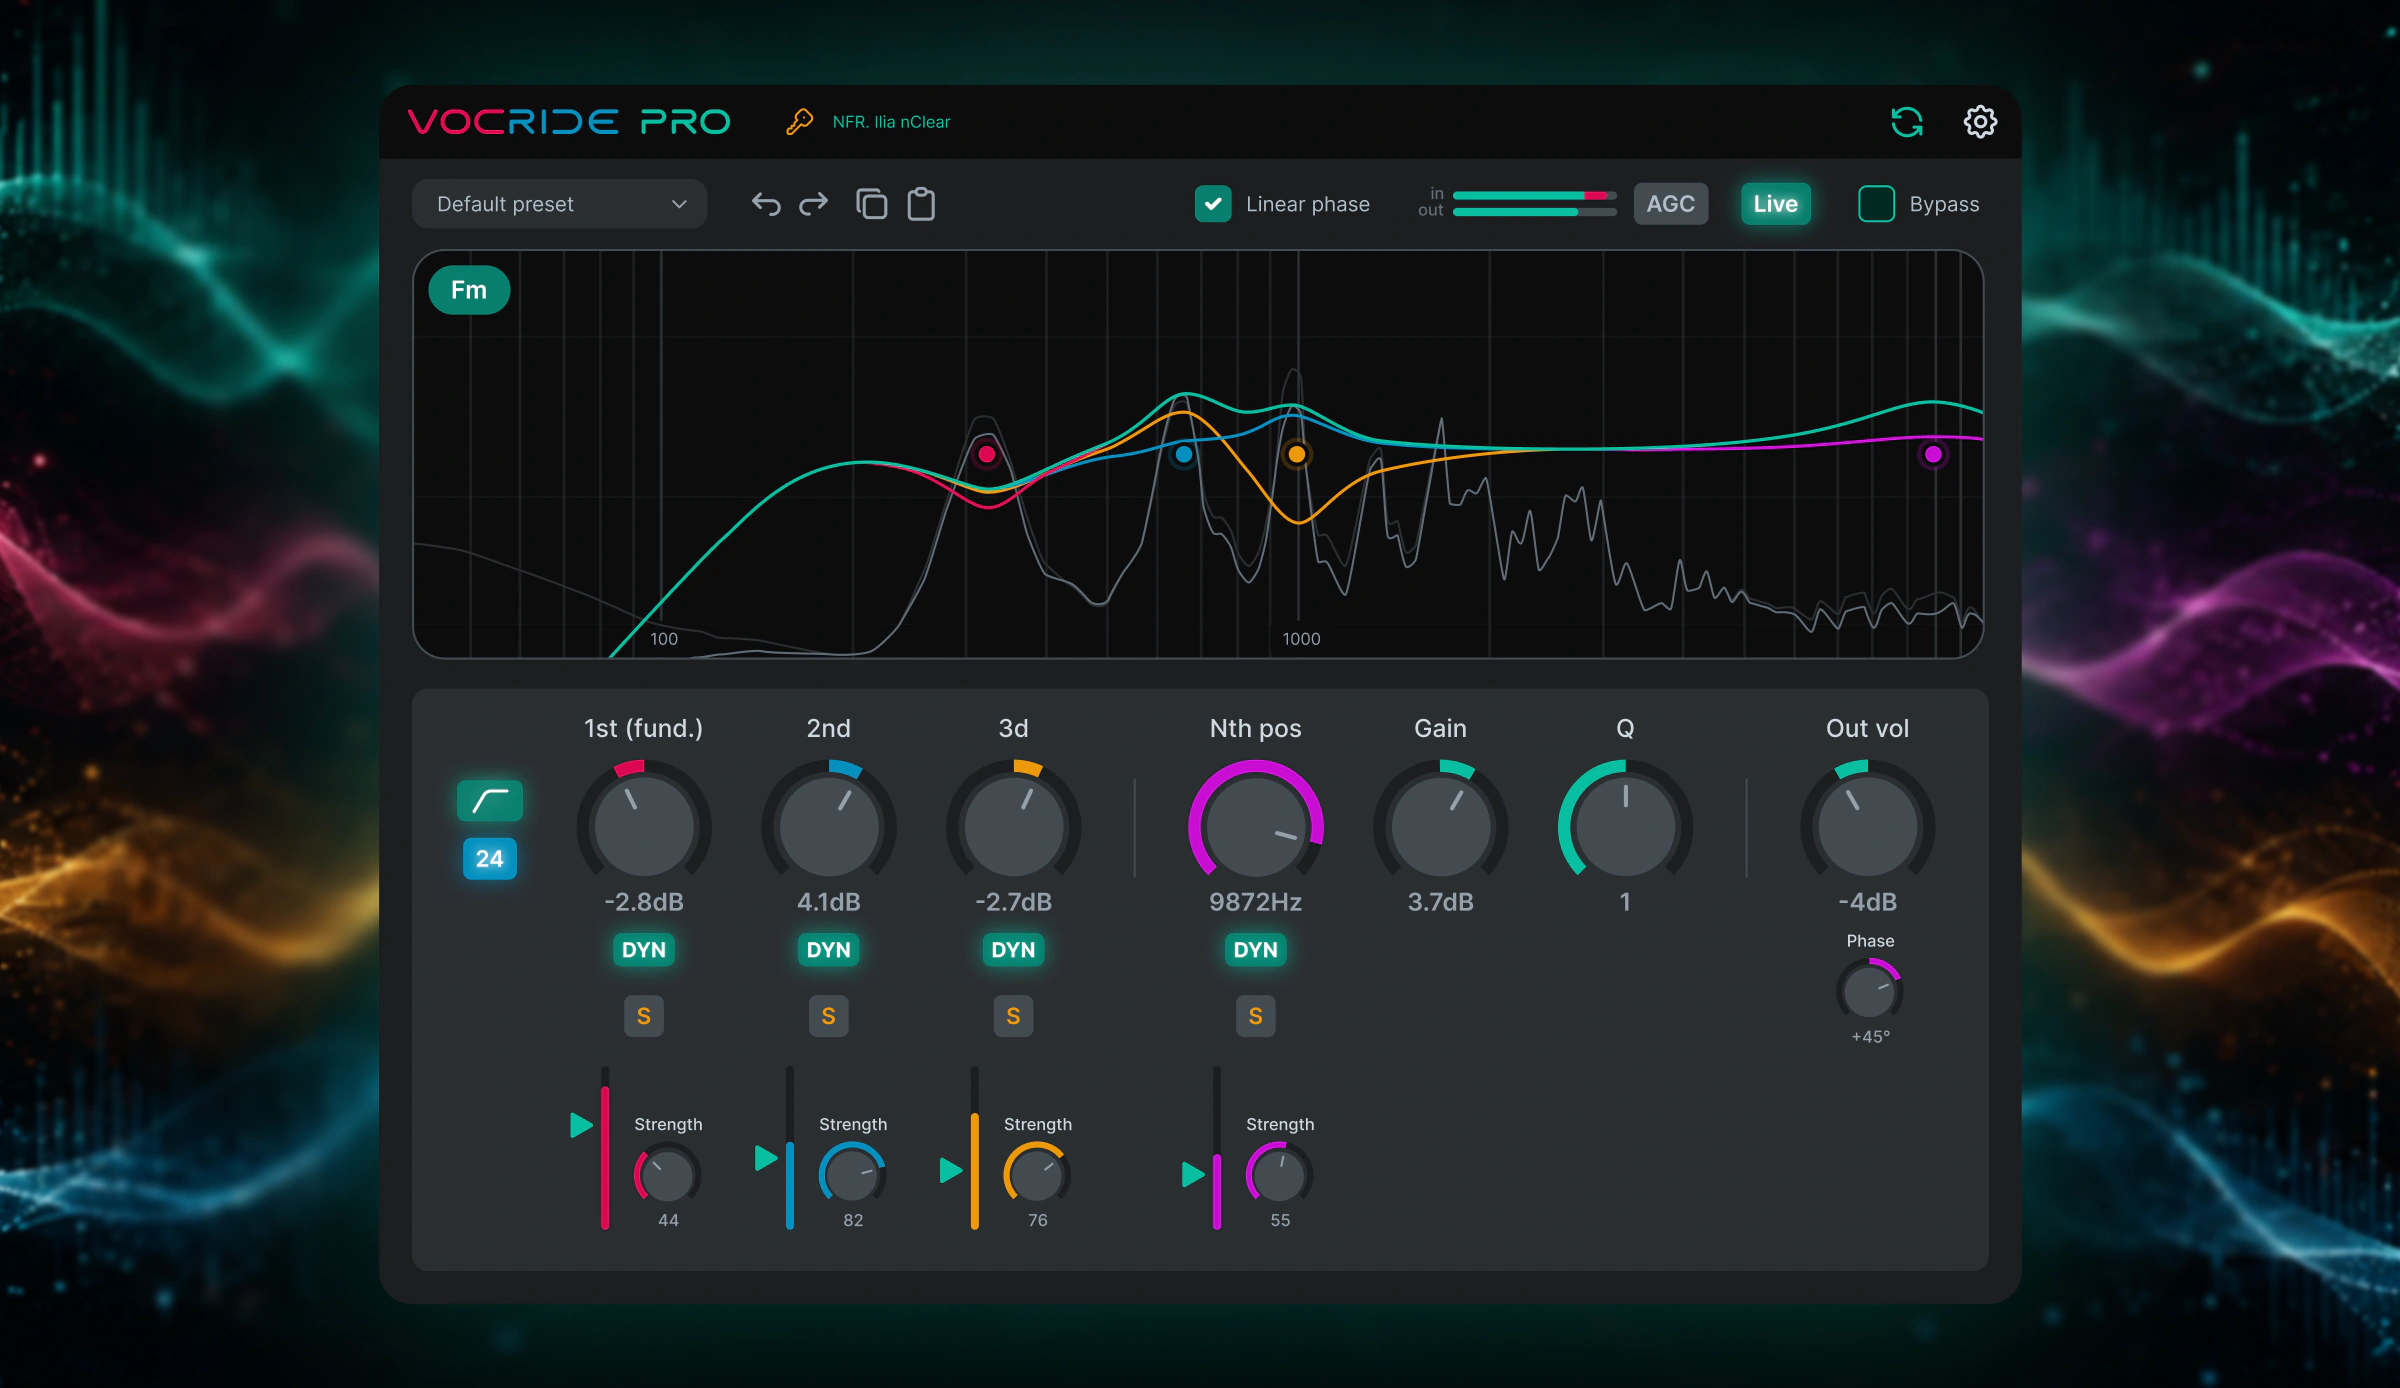The width and height of the screenshot is (2400, 1388).
Task: Click the VOCRIDE PRO logo
Action: click(x=569, y=122)
